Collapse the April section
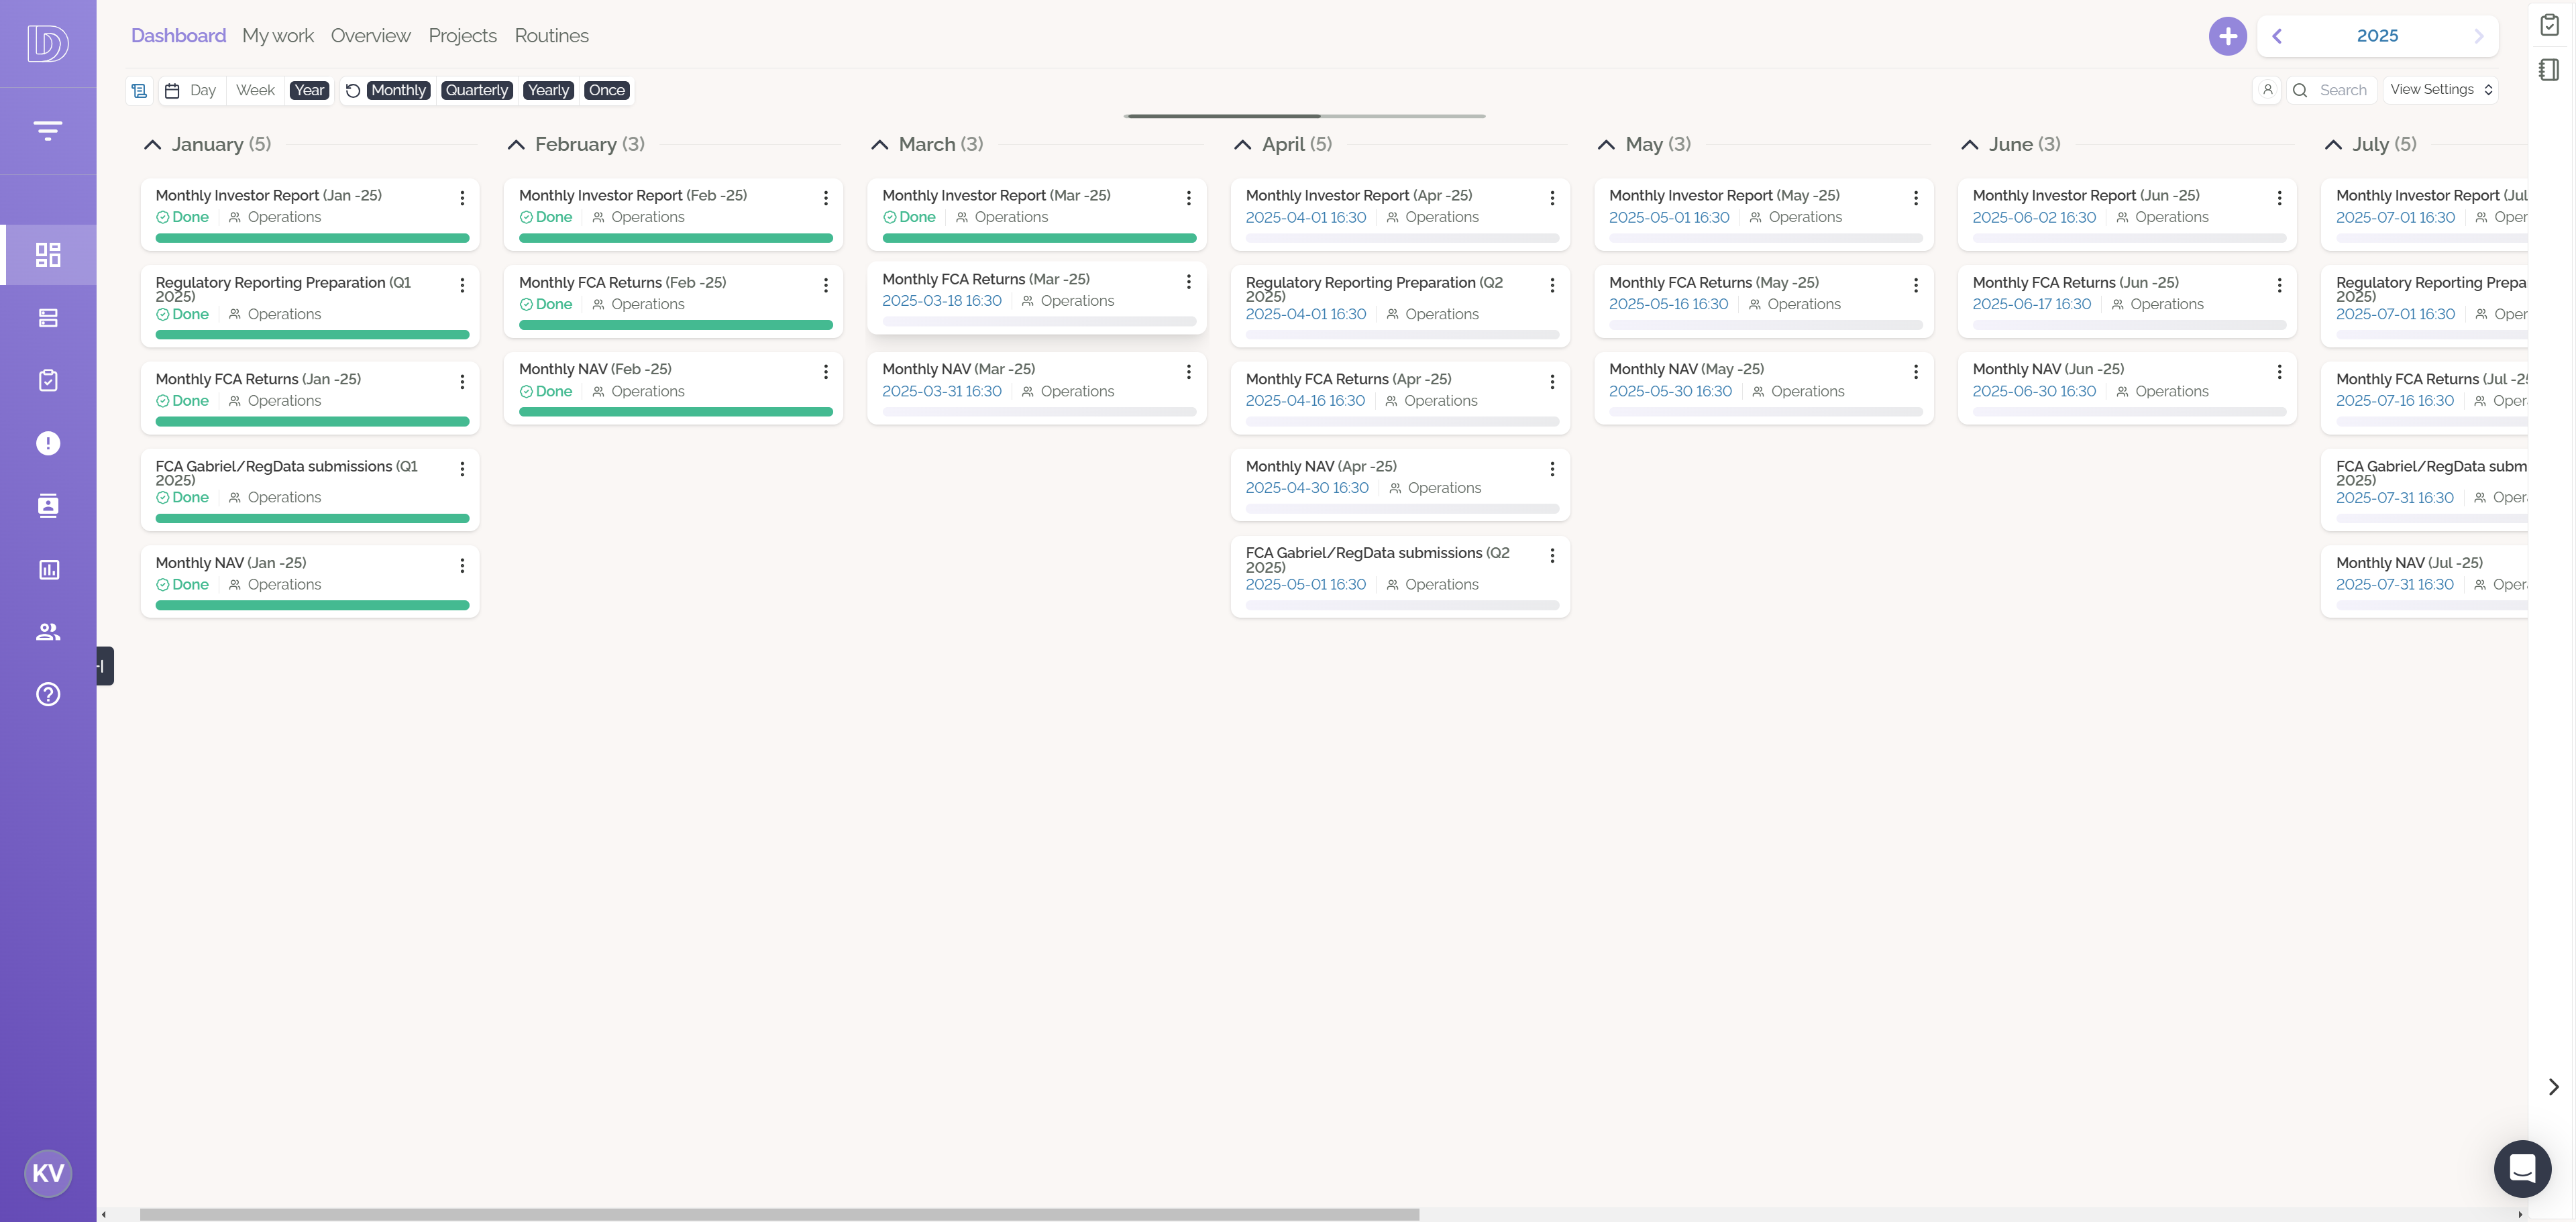This screenshot has width=2576, height=1222. [1243, 145]
